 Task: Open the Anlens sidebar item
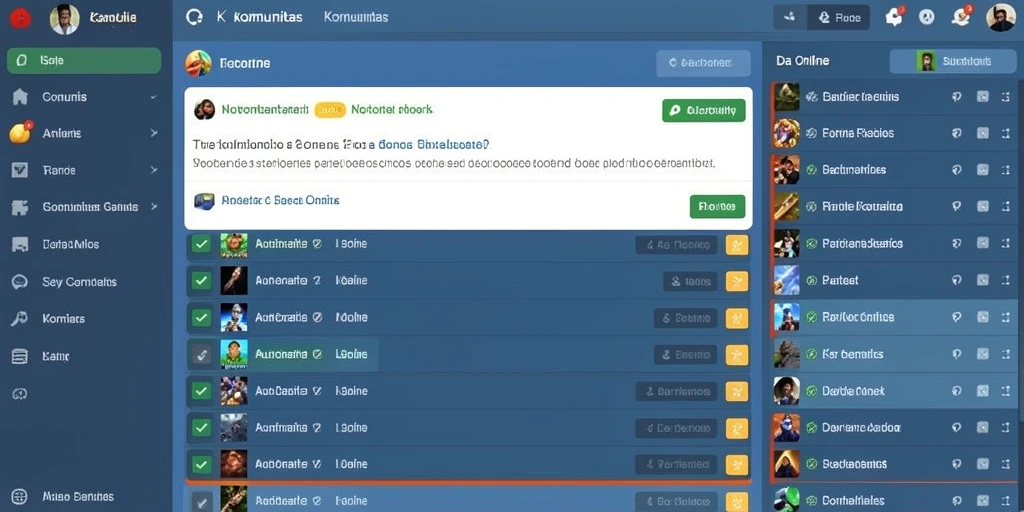tap(84, 133)
